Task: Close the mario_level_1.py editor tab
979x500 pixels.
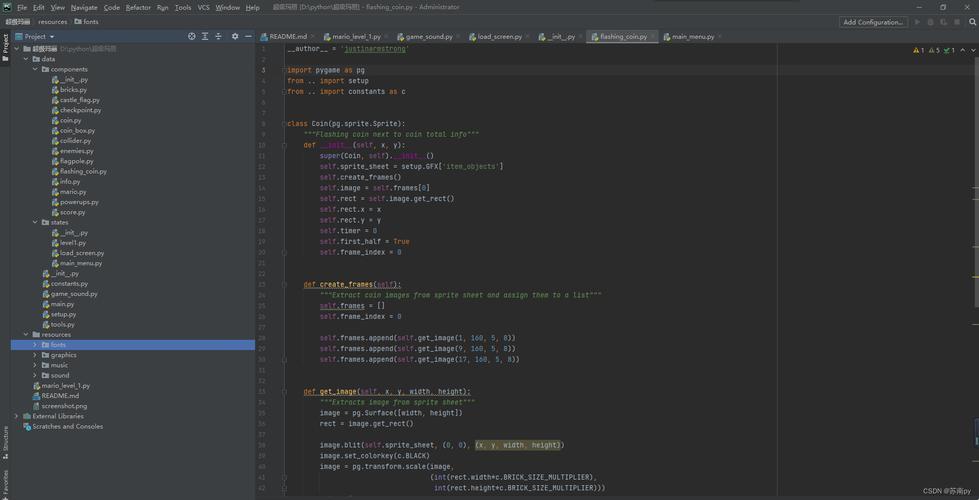Action: [x=385, y=37]
